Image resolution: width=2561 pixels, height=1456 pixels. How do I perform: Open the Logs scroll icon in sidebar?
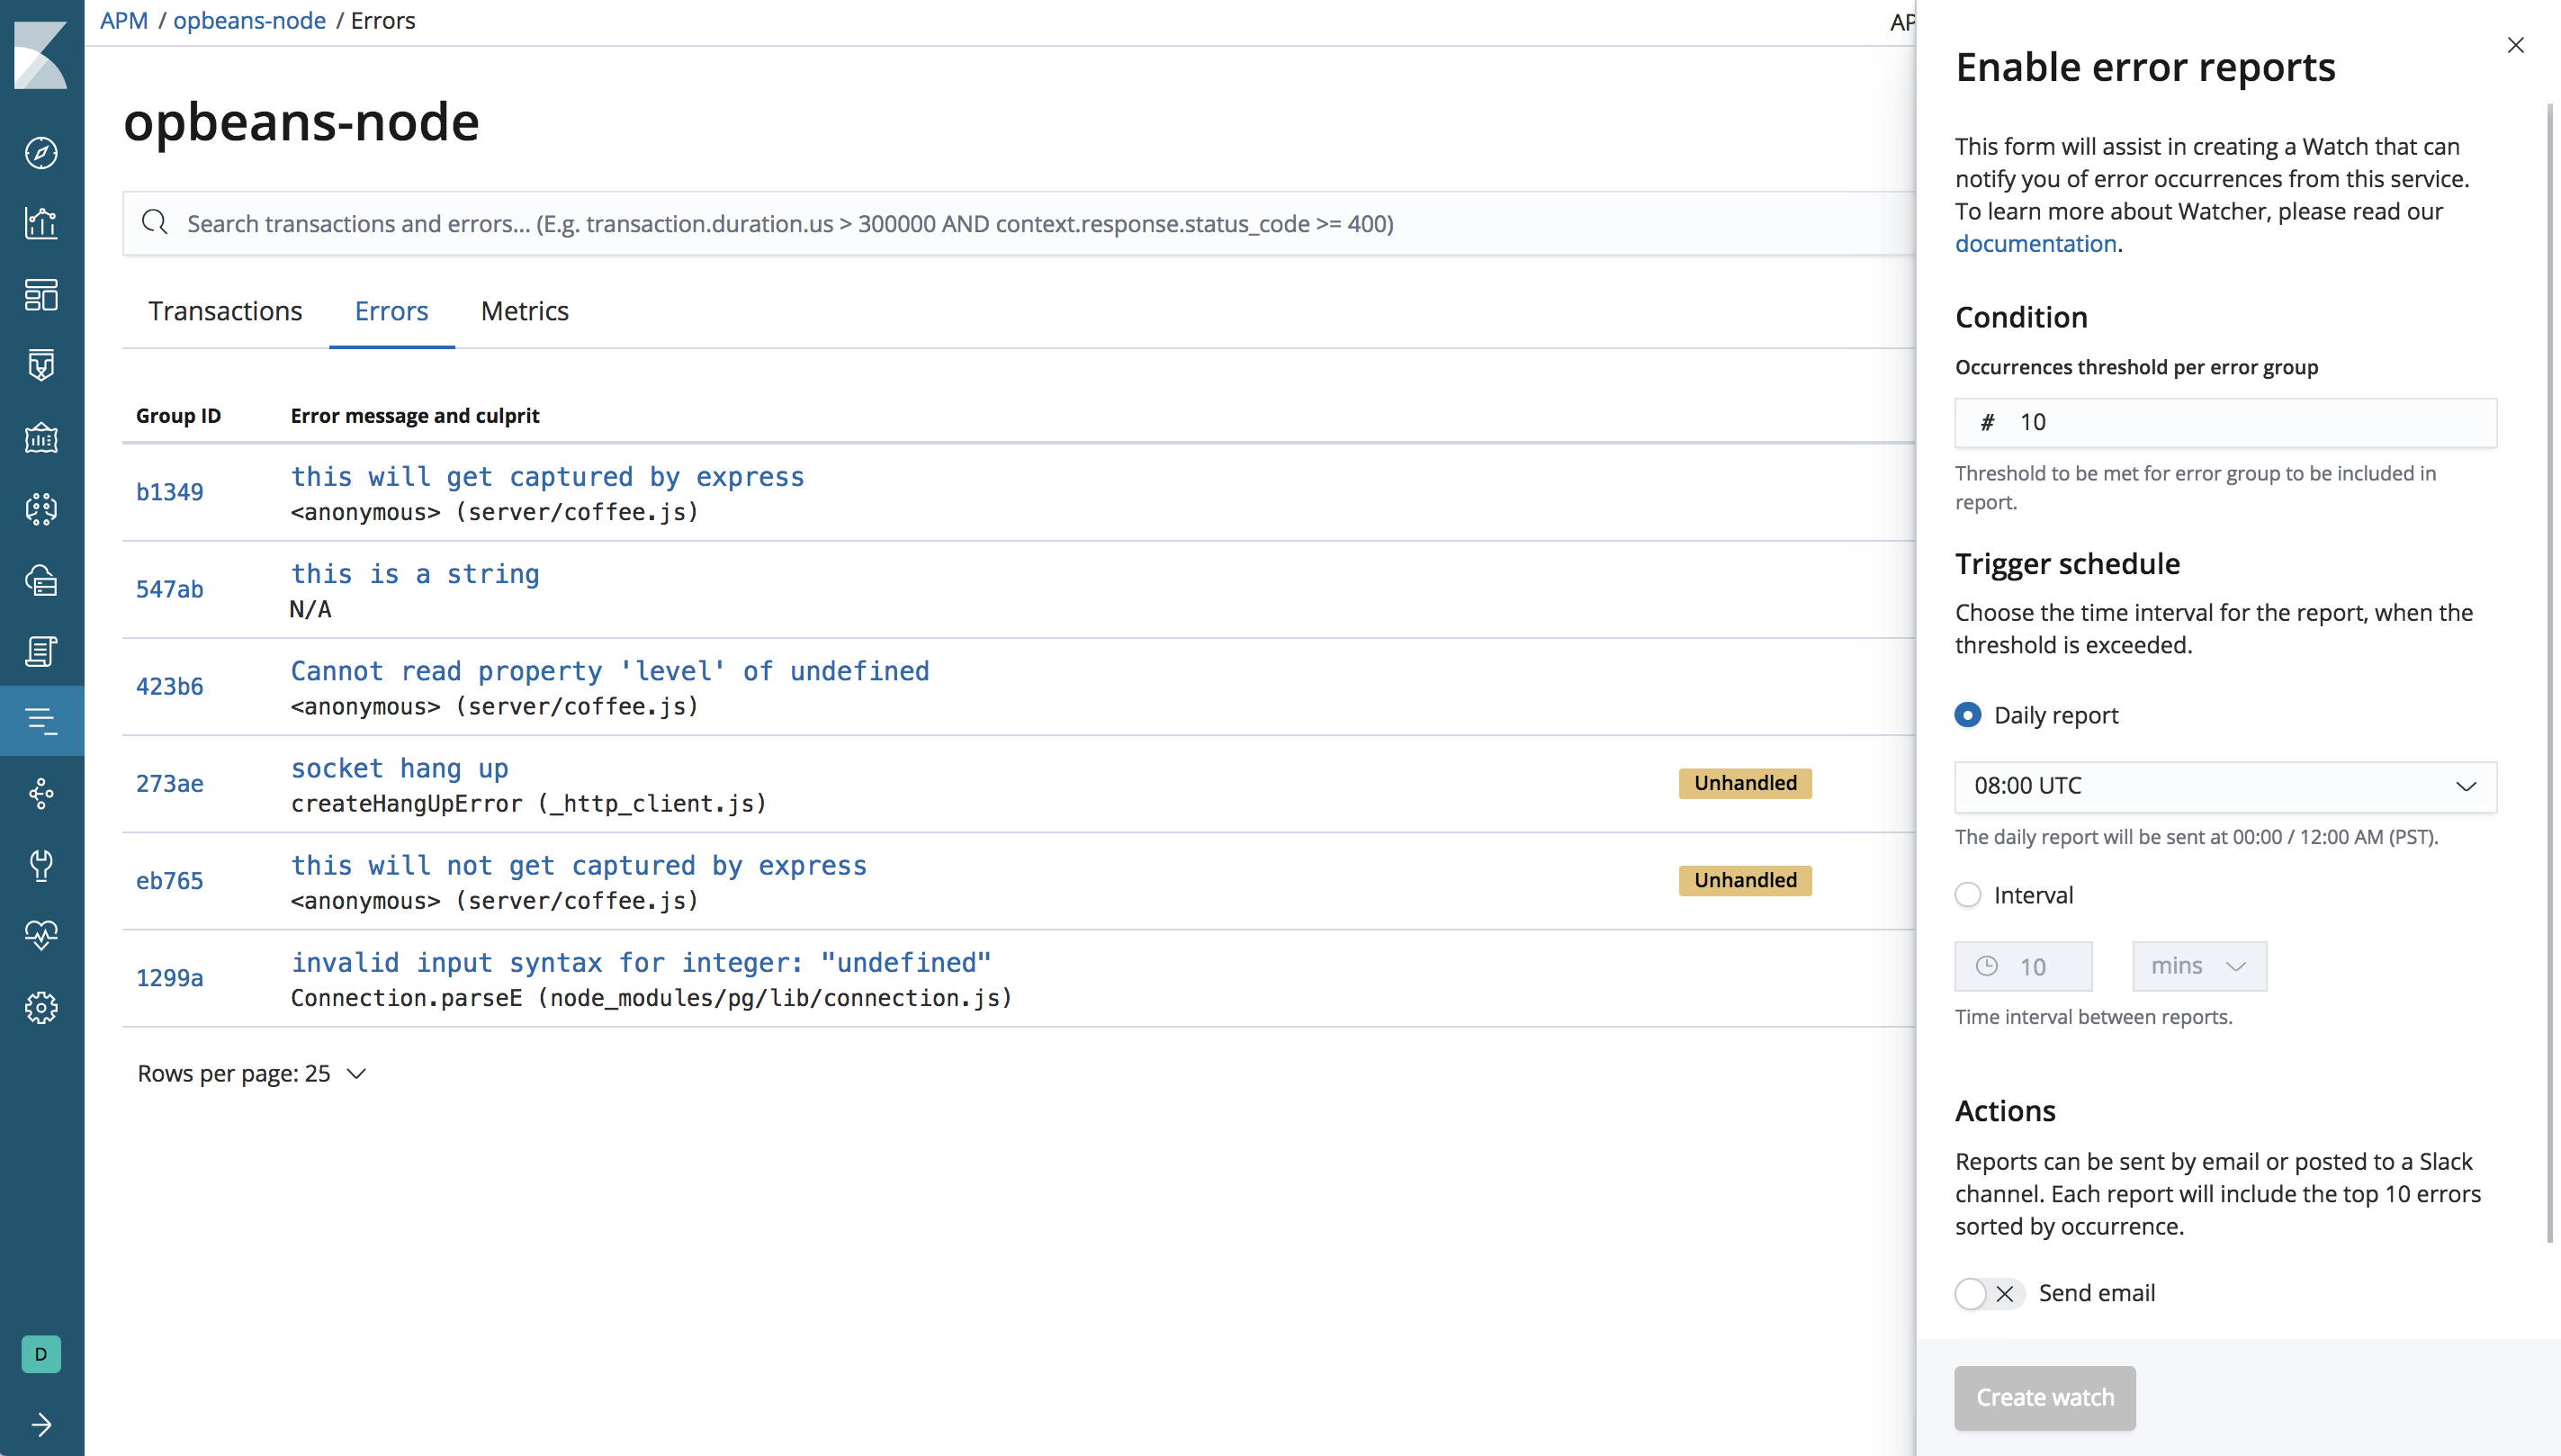tap(41, 652)
